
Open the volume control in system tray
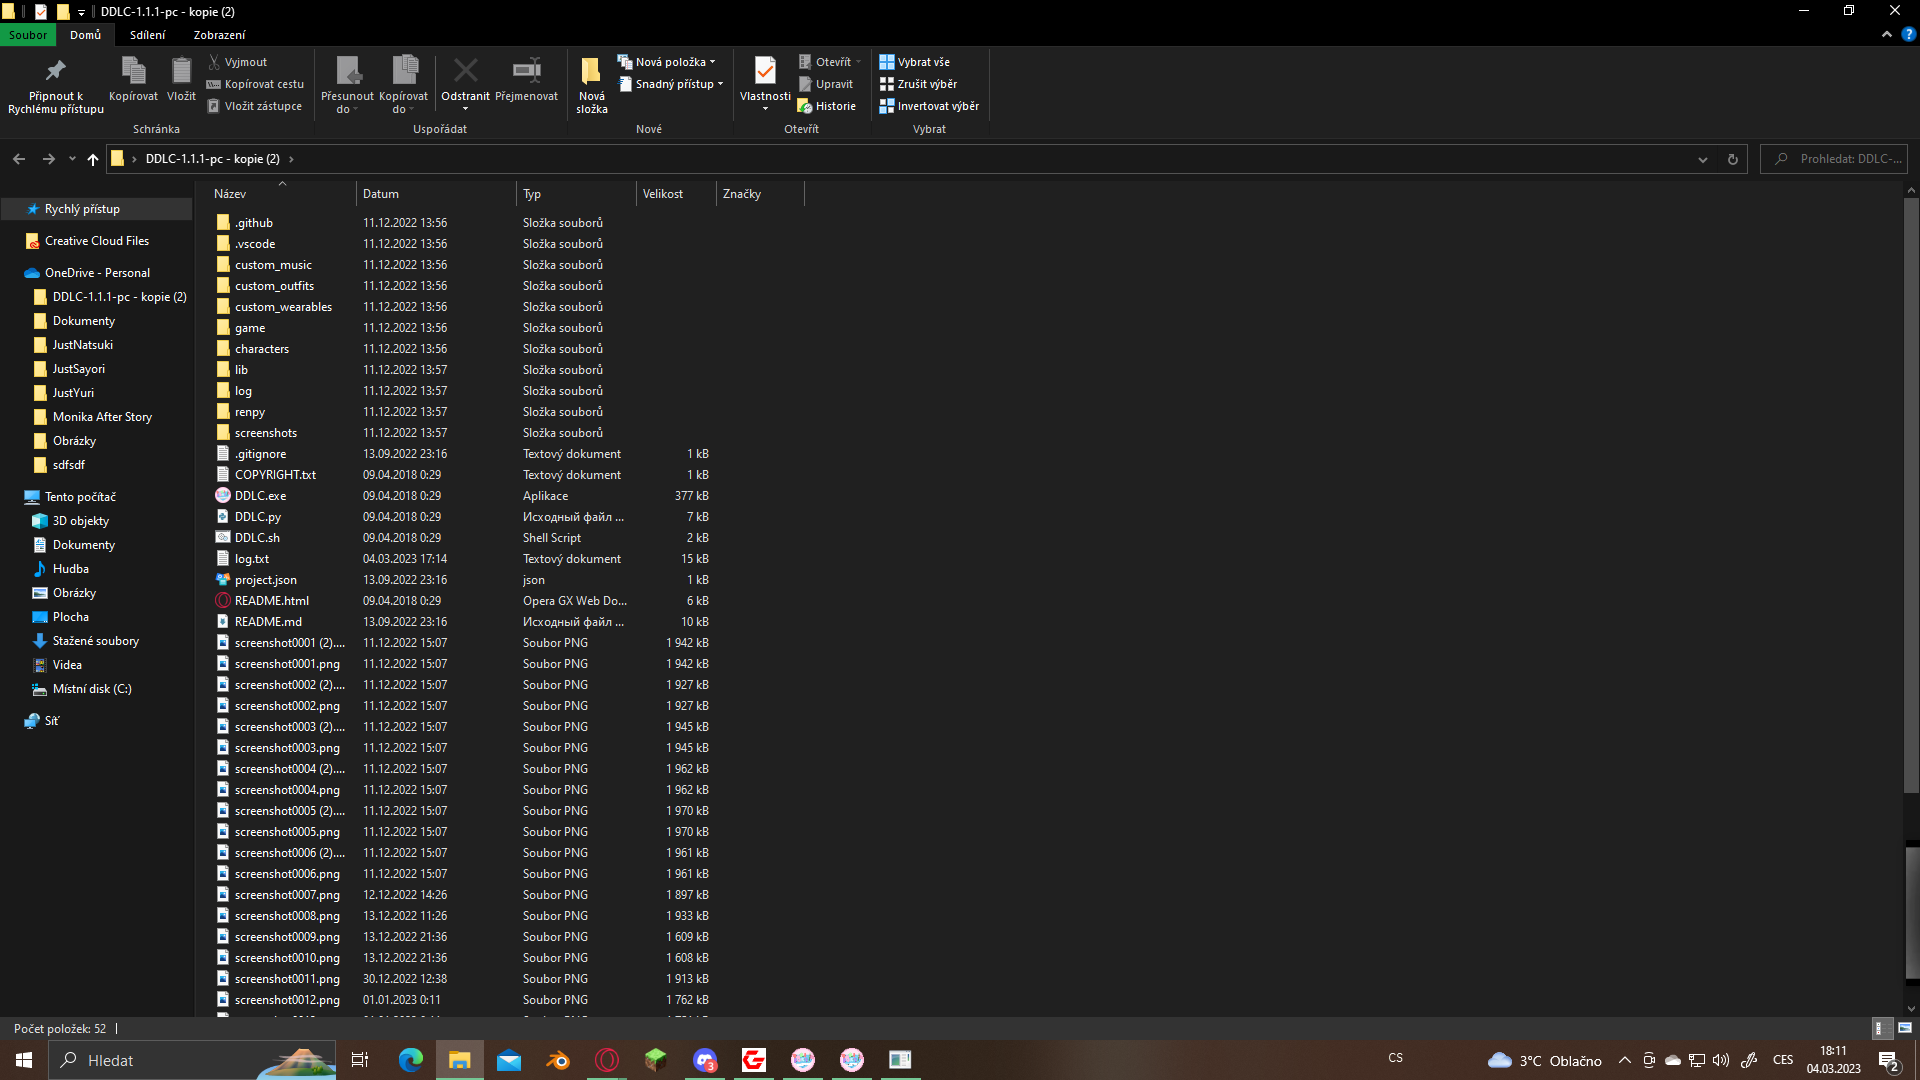pos(1720,1060)
